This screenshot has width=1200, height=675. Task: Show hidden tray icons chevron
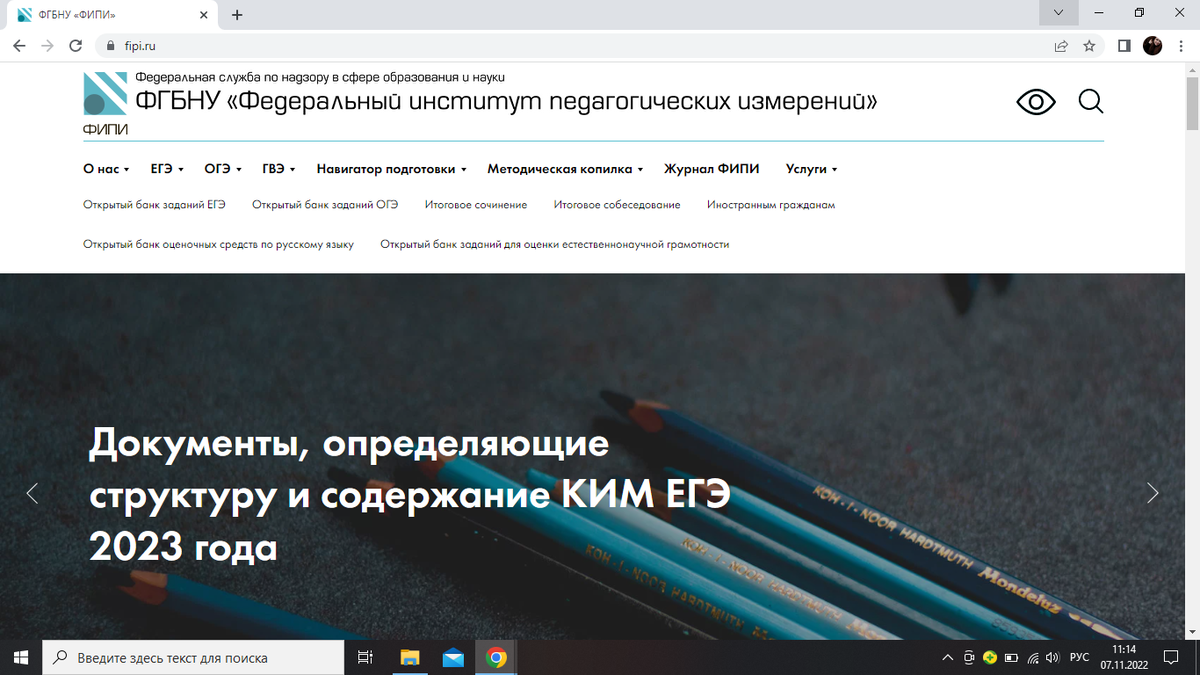click(x=948, y=658)
